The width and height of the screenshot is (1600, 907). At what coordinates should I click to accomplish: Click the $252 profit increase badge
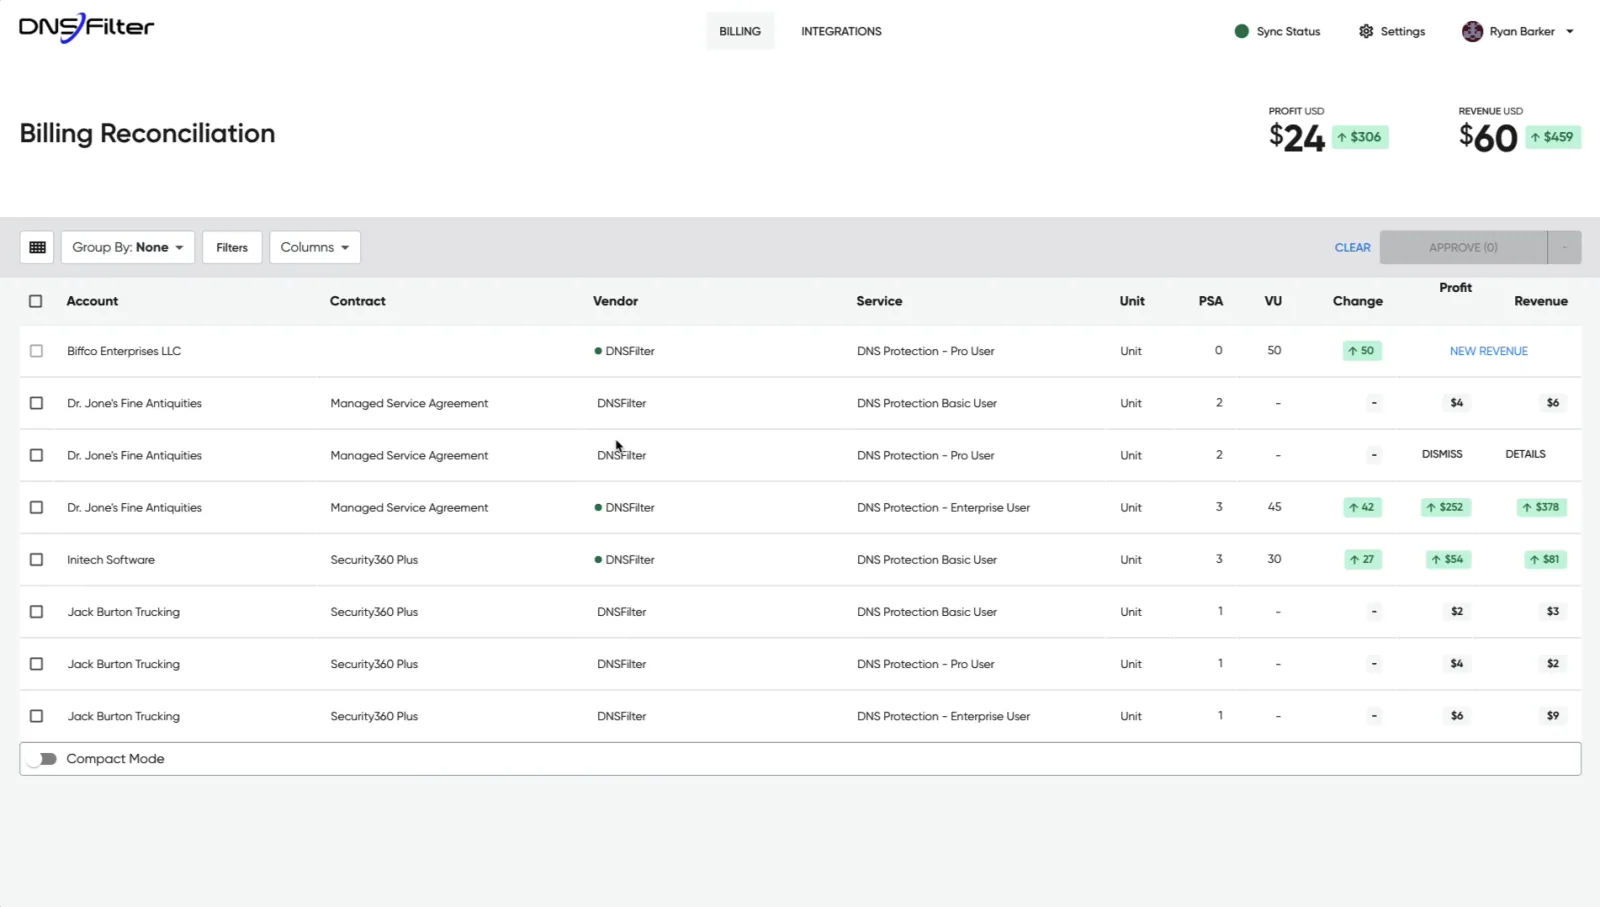click(x=1445, y=507)
